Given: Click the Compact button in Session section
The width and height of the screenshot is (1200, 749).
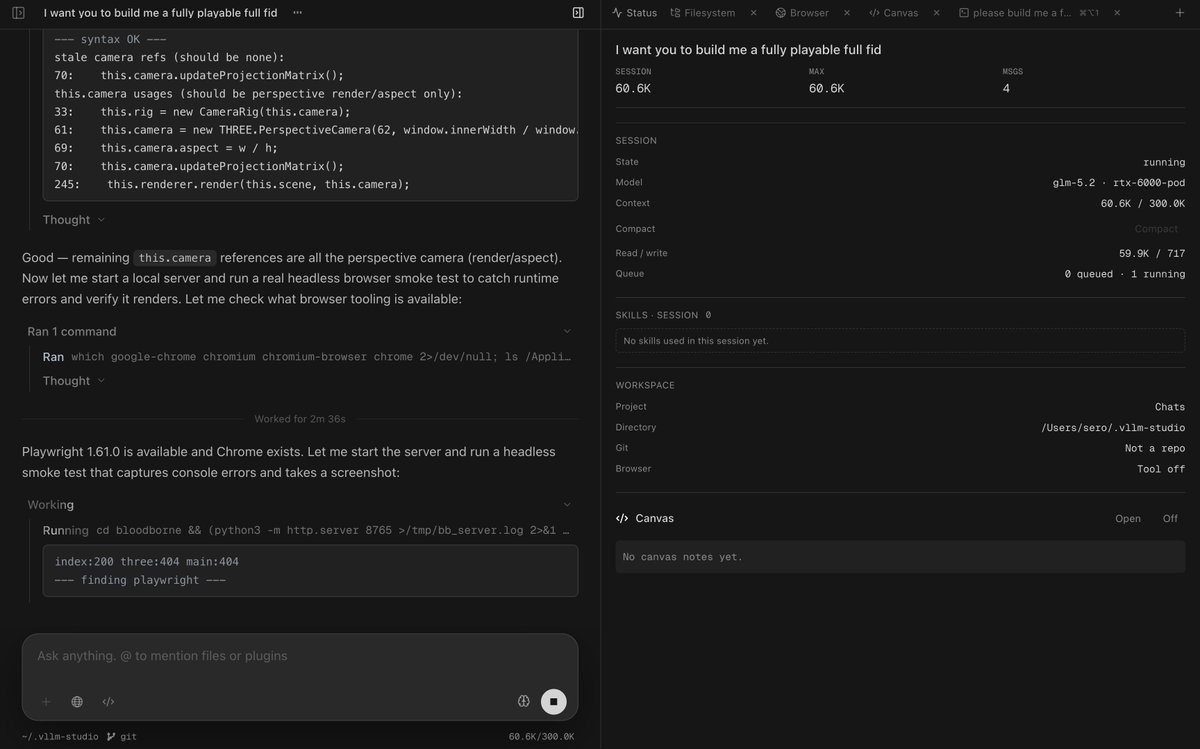Looking at the screenshot, I should pos(1156,229).
